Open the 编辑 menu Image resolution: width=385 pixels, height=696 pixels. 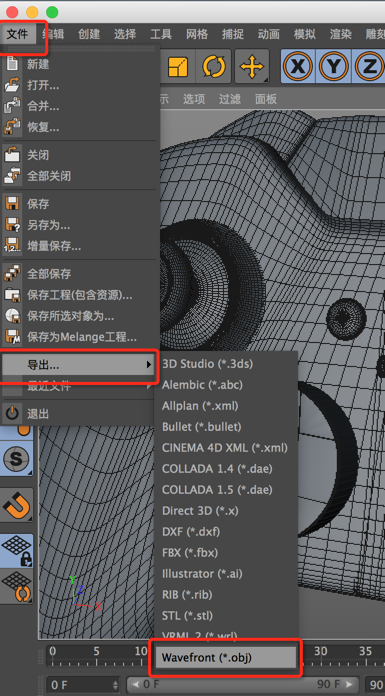click(53, 34)
